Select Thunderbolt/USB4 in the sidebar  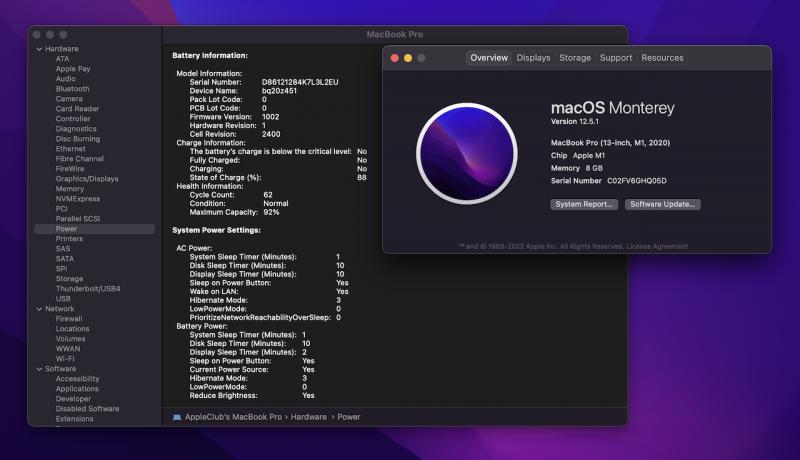tap(88, 289)
